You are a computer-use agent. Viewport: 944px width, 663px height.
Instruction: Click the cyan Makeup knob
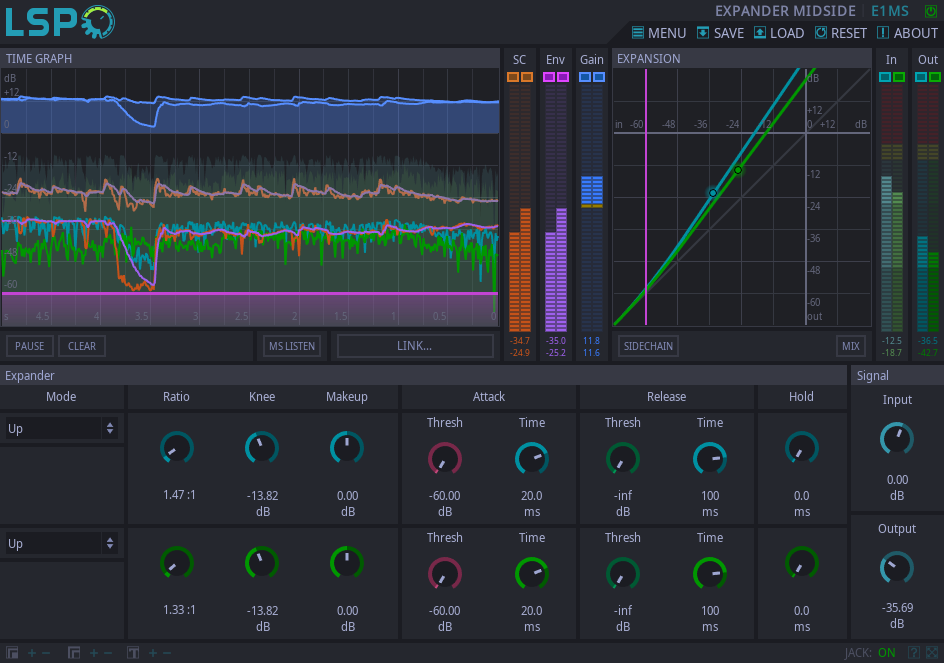pyautogui.click(x=347, y=449)
